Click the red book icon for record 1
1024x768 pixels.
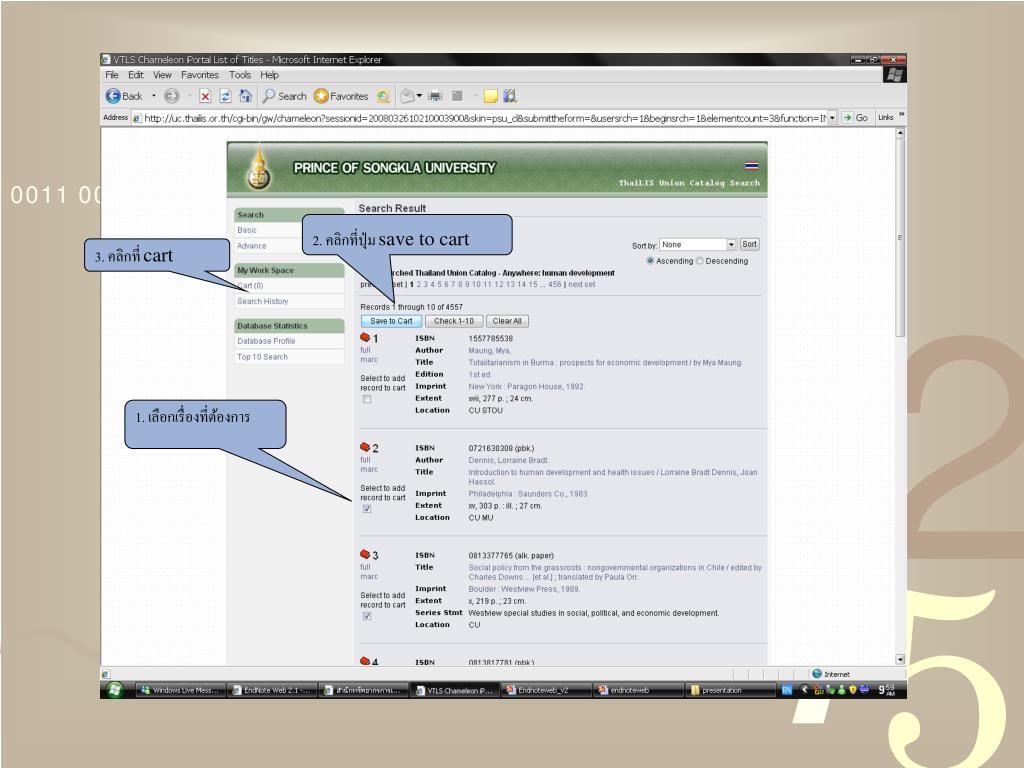pos(365,338)
